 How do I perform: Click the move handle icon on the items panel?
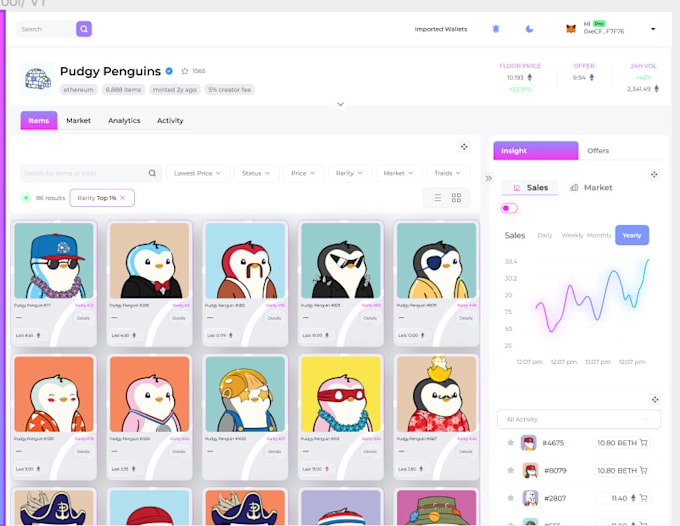(x=464, y=147)
